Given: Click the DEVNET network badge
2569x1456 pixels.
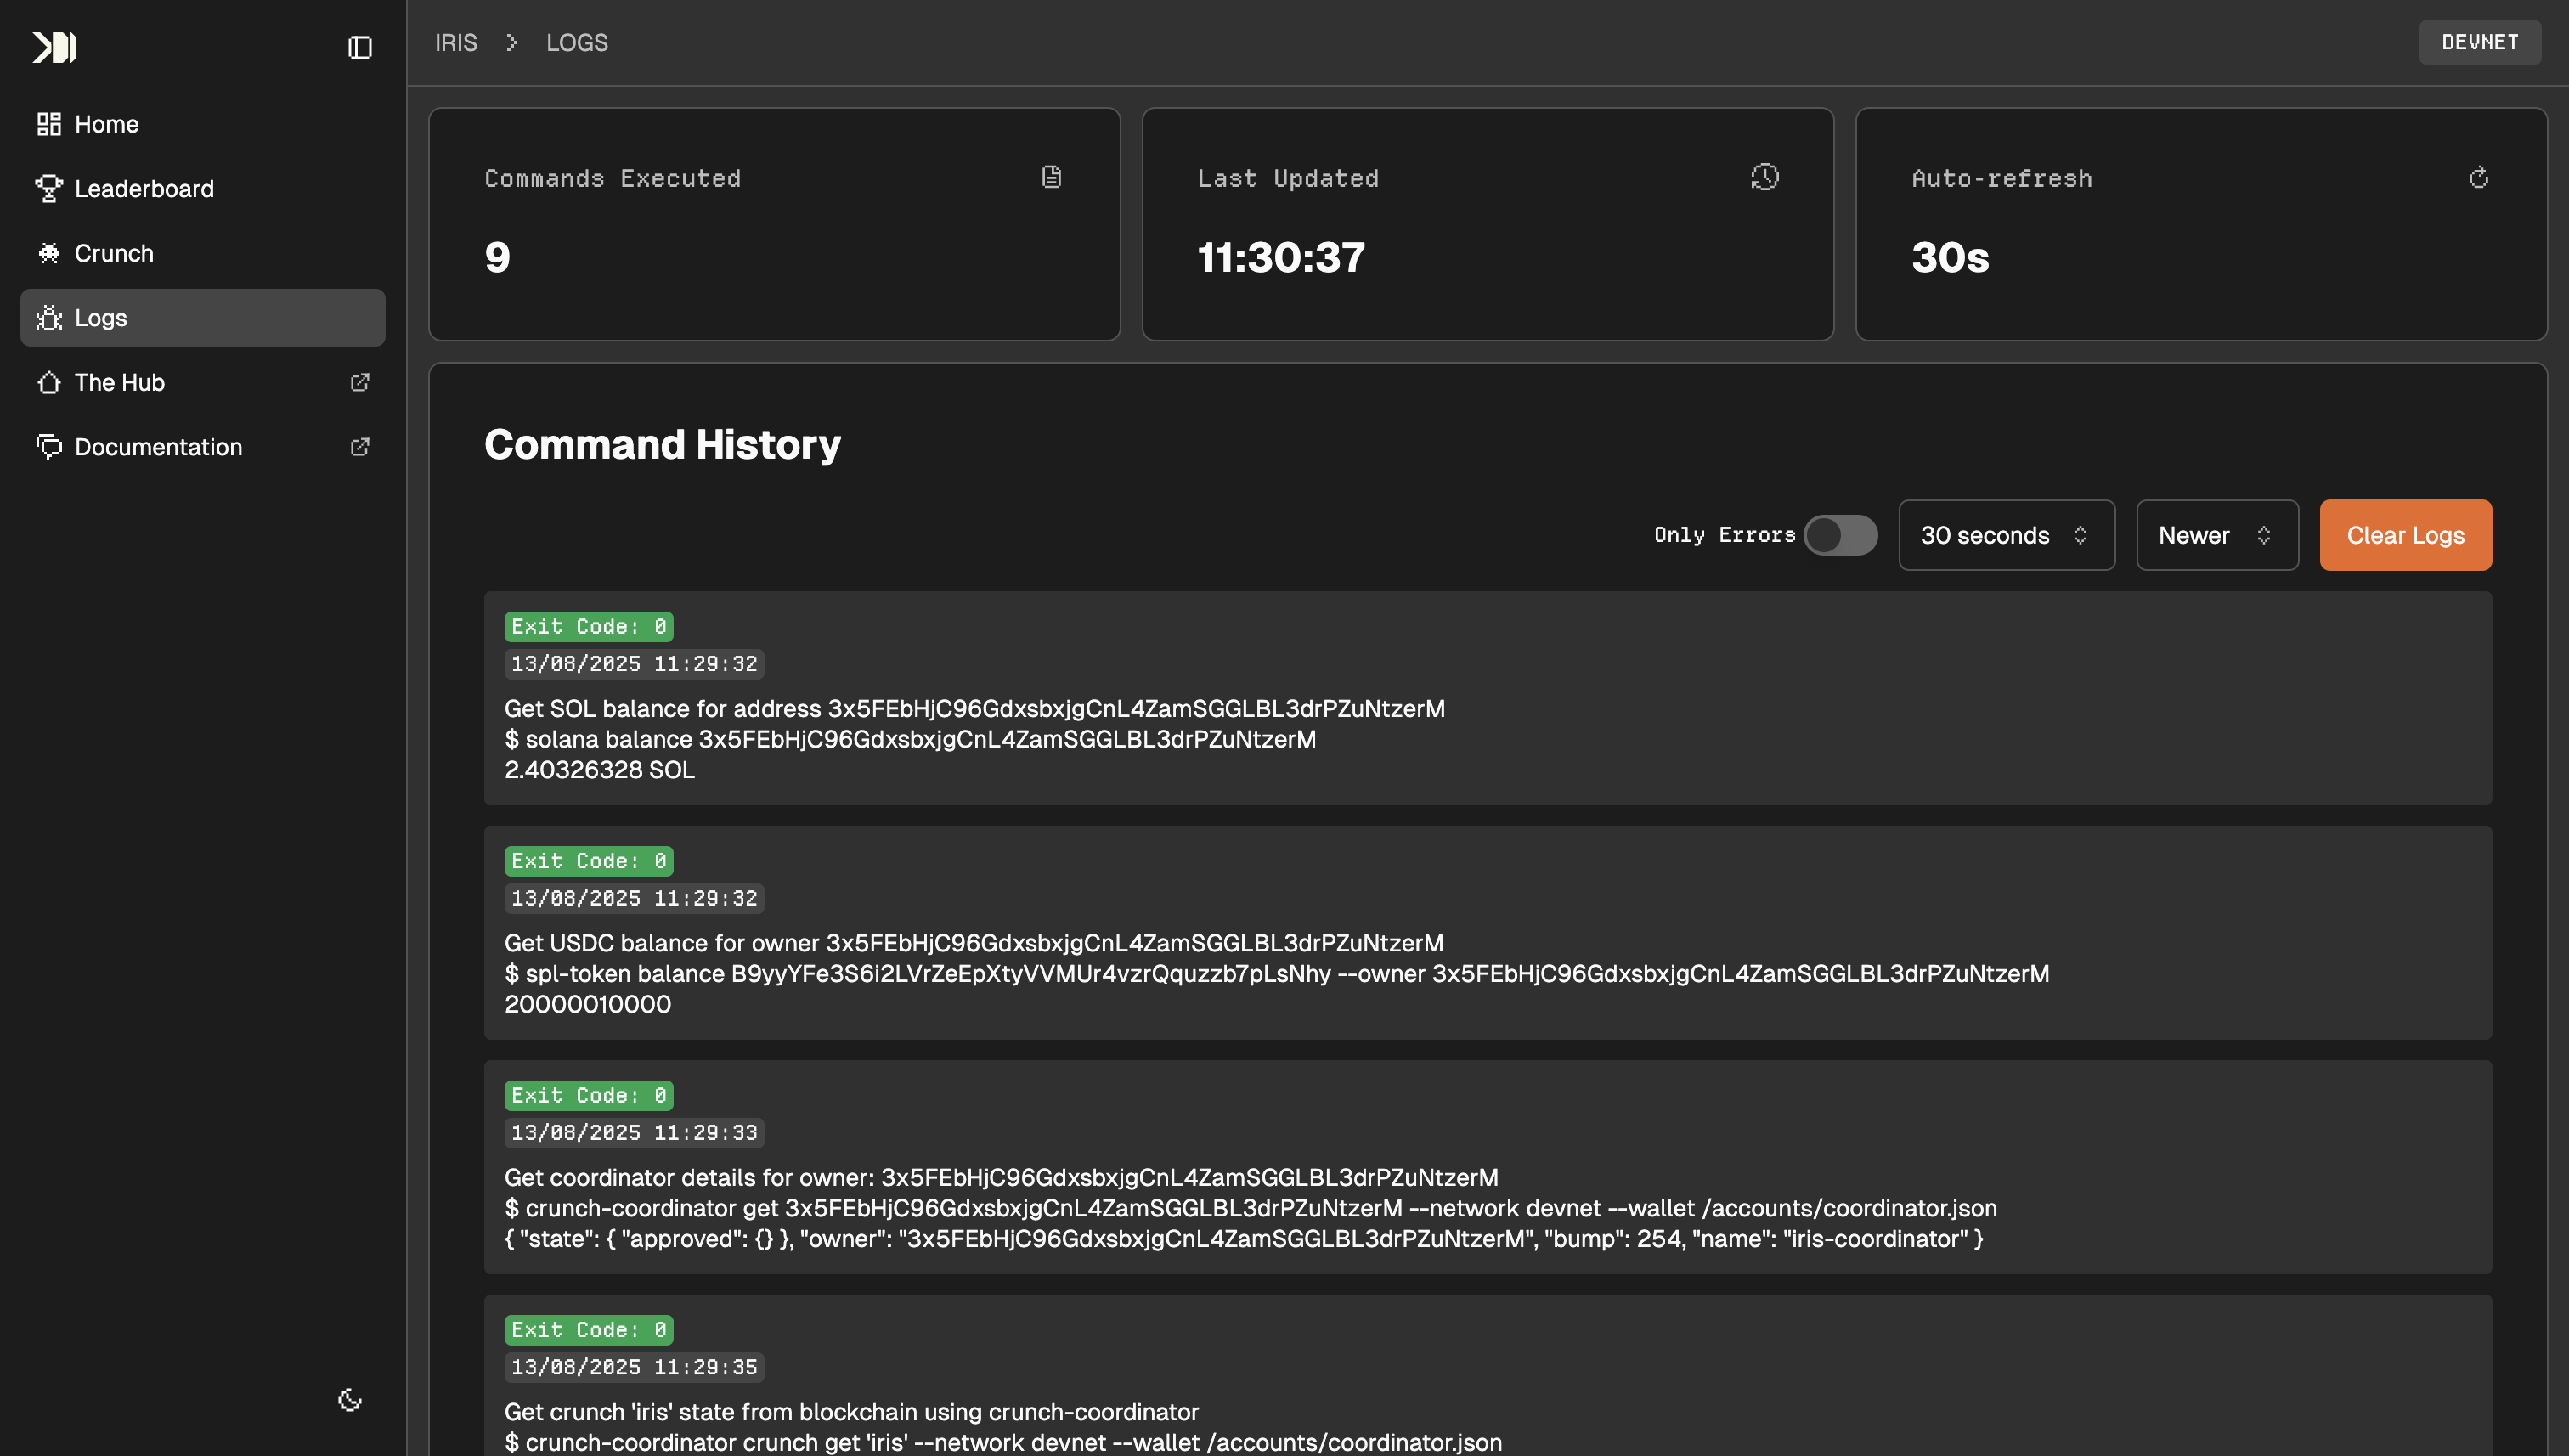Looking at the screenshot, I should click(x=2479, y=42).
